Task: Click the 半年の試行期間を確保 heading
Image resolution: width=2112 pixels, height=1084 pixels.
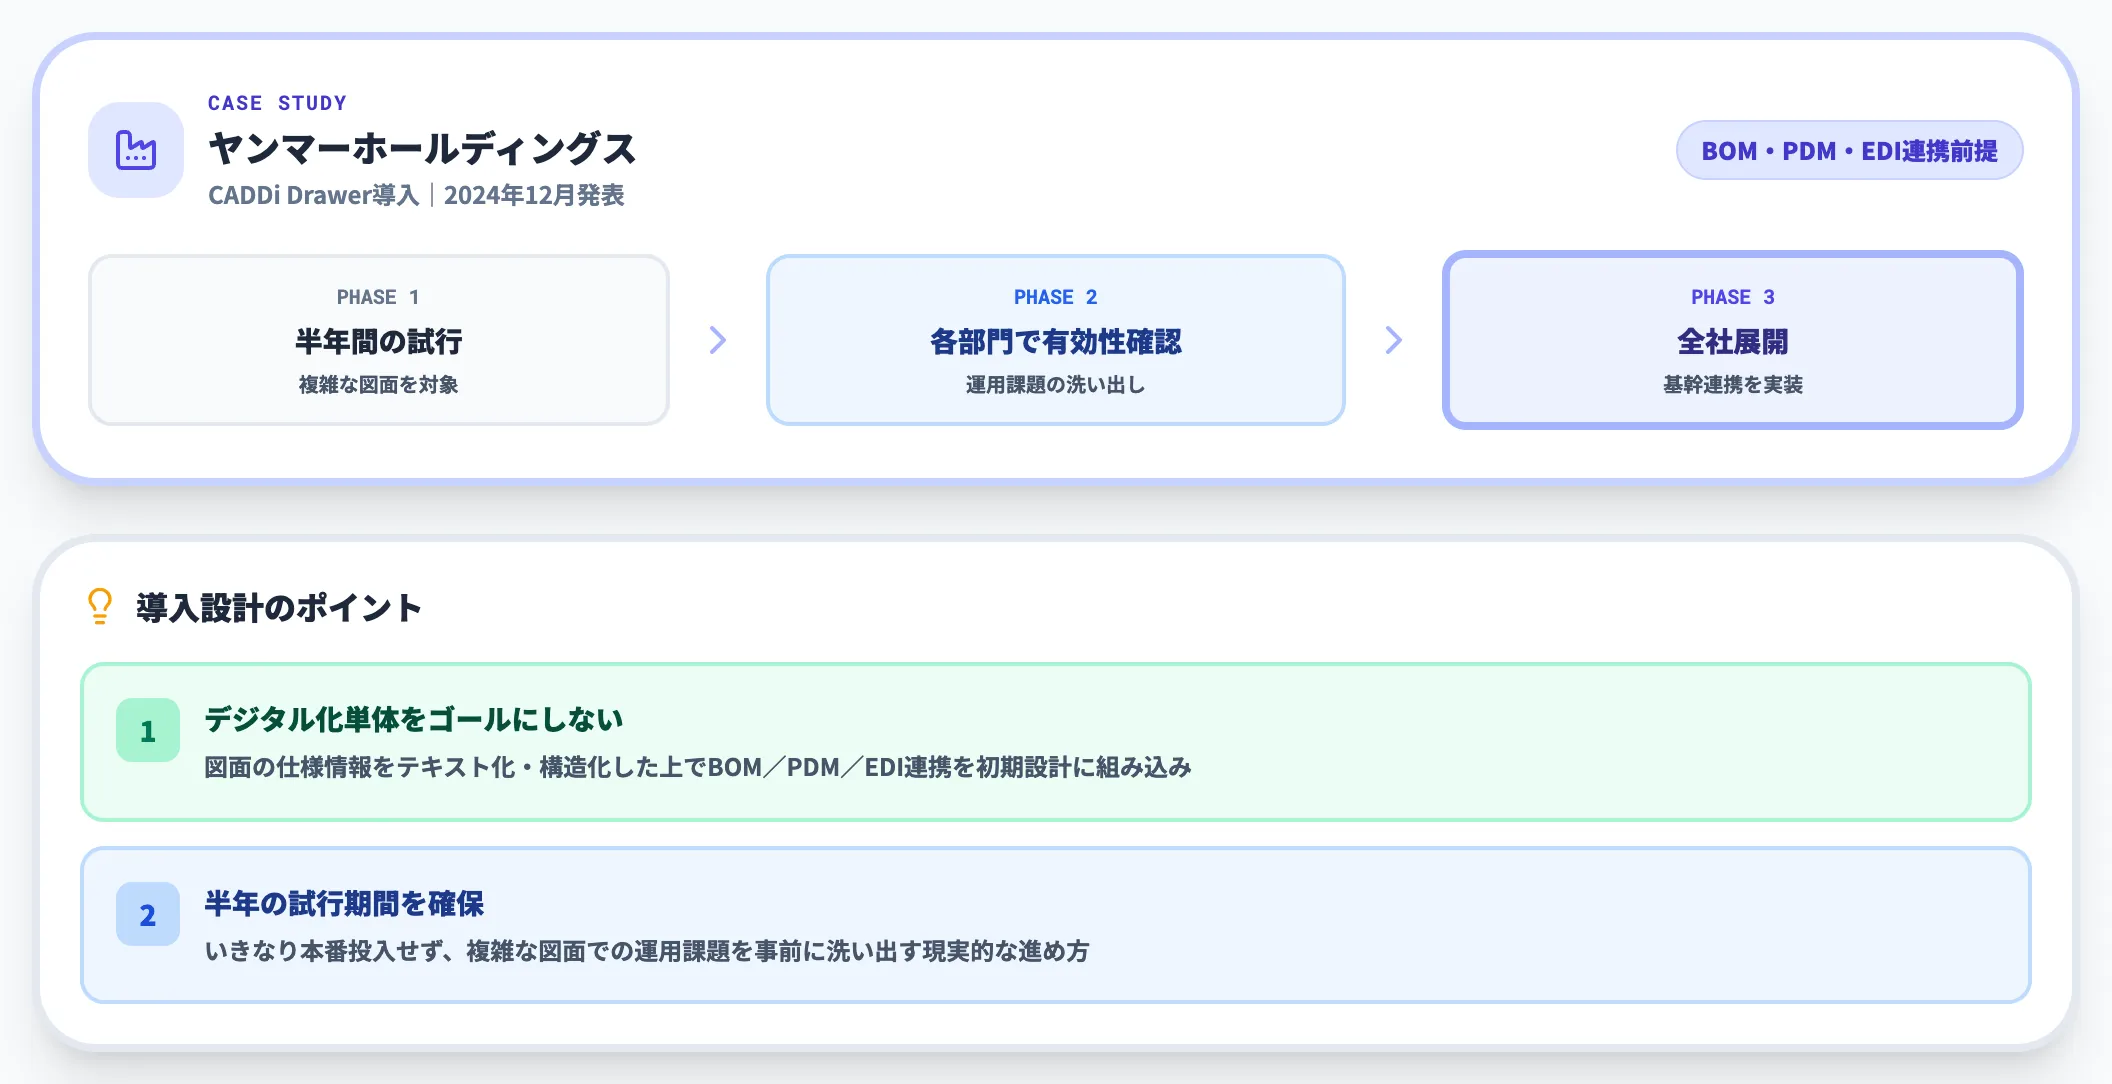Action: tap(344, 903)
